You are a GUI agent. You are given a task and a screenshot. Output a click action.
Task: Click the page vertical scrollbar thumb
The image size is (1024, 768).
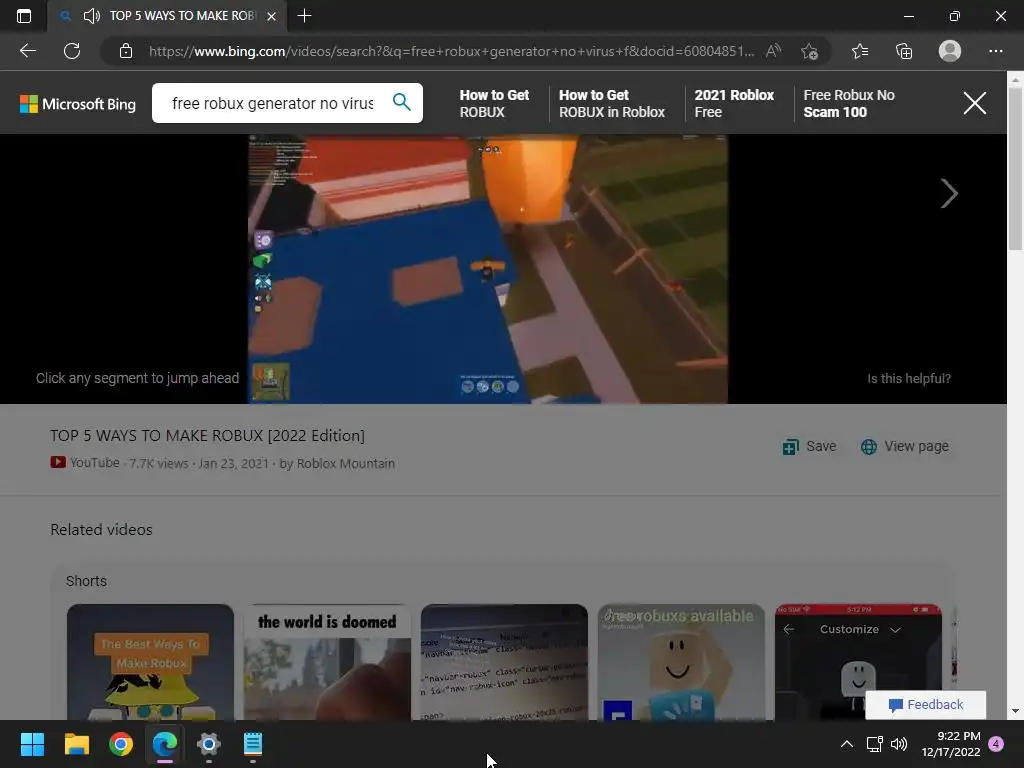[1015, 168]
